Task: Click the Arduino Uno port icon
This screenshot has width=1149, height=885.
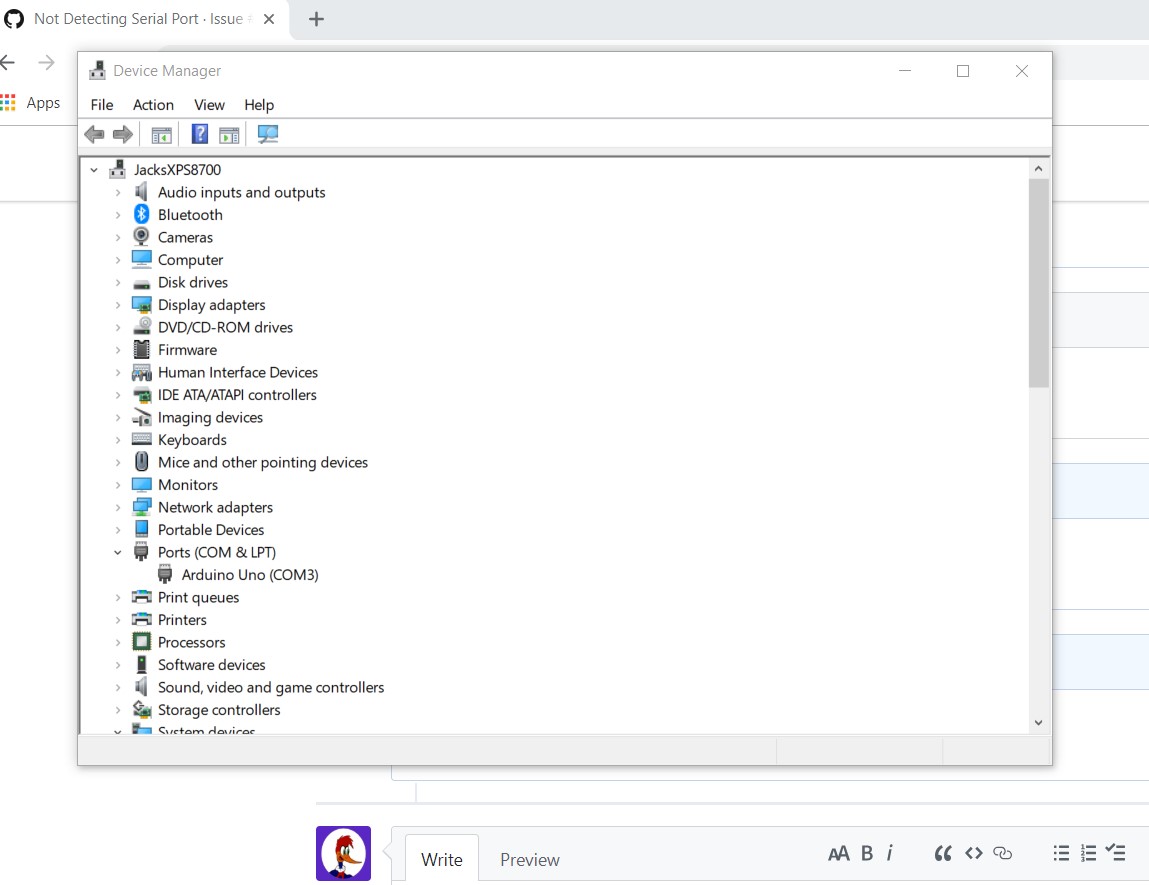Action: (165, 574)
